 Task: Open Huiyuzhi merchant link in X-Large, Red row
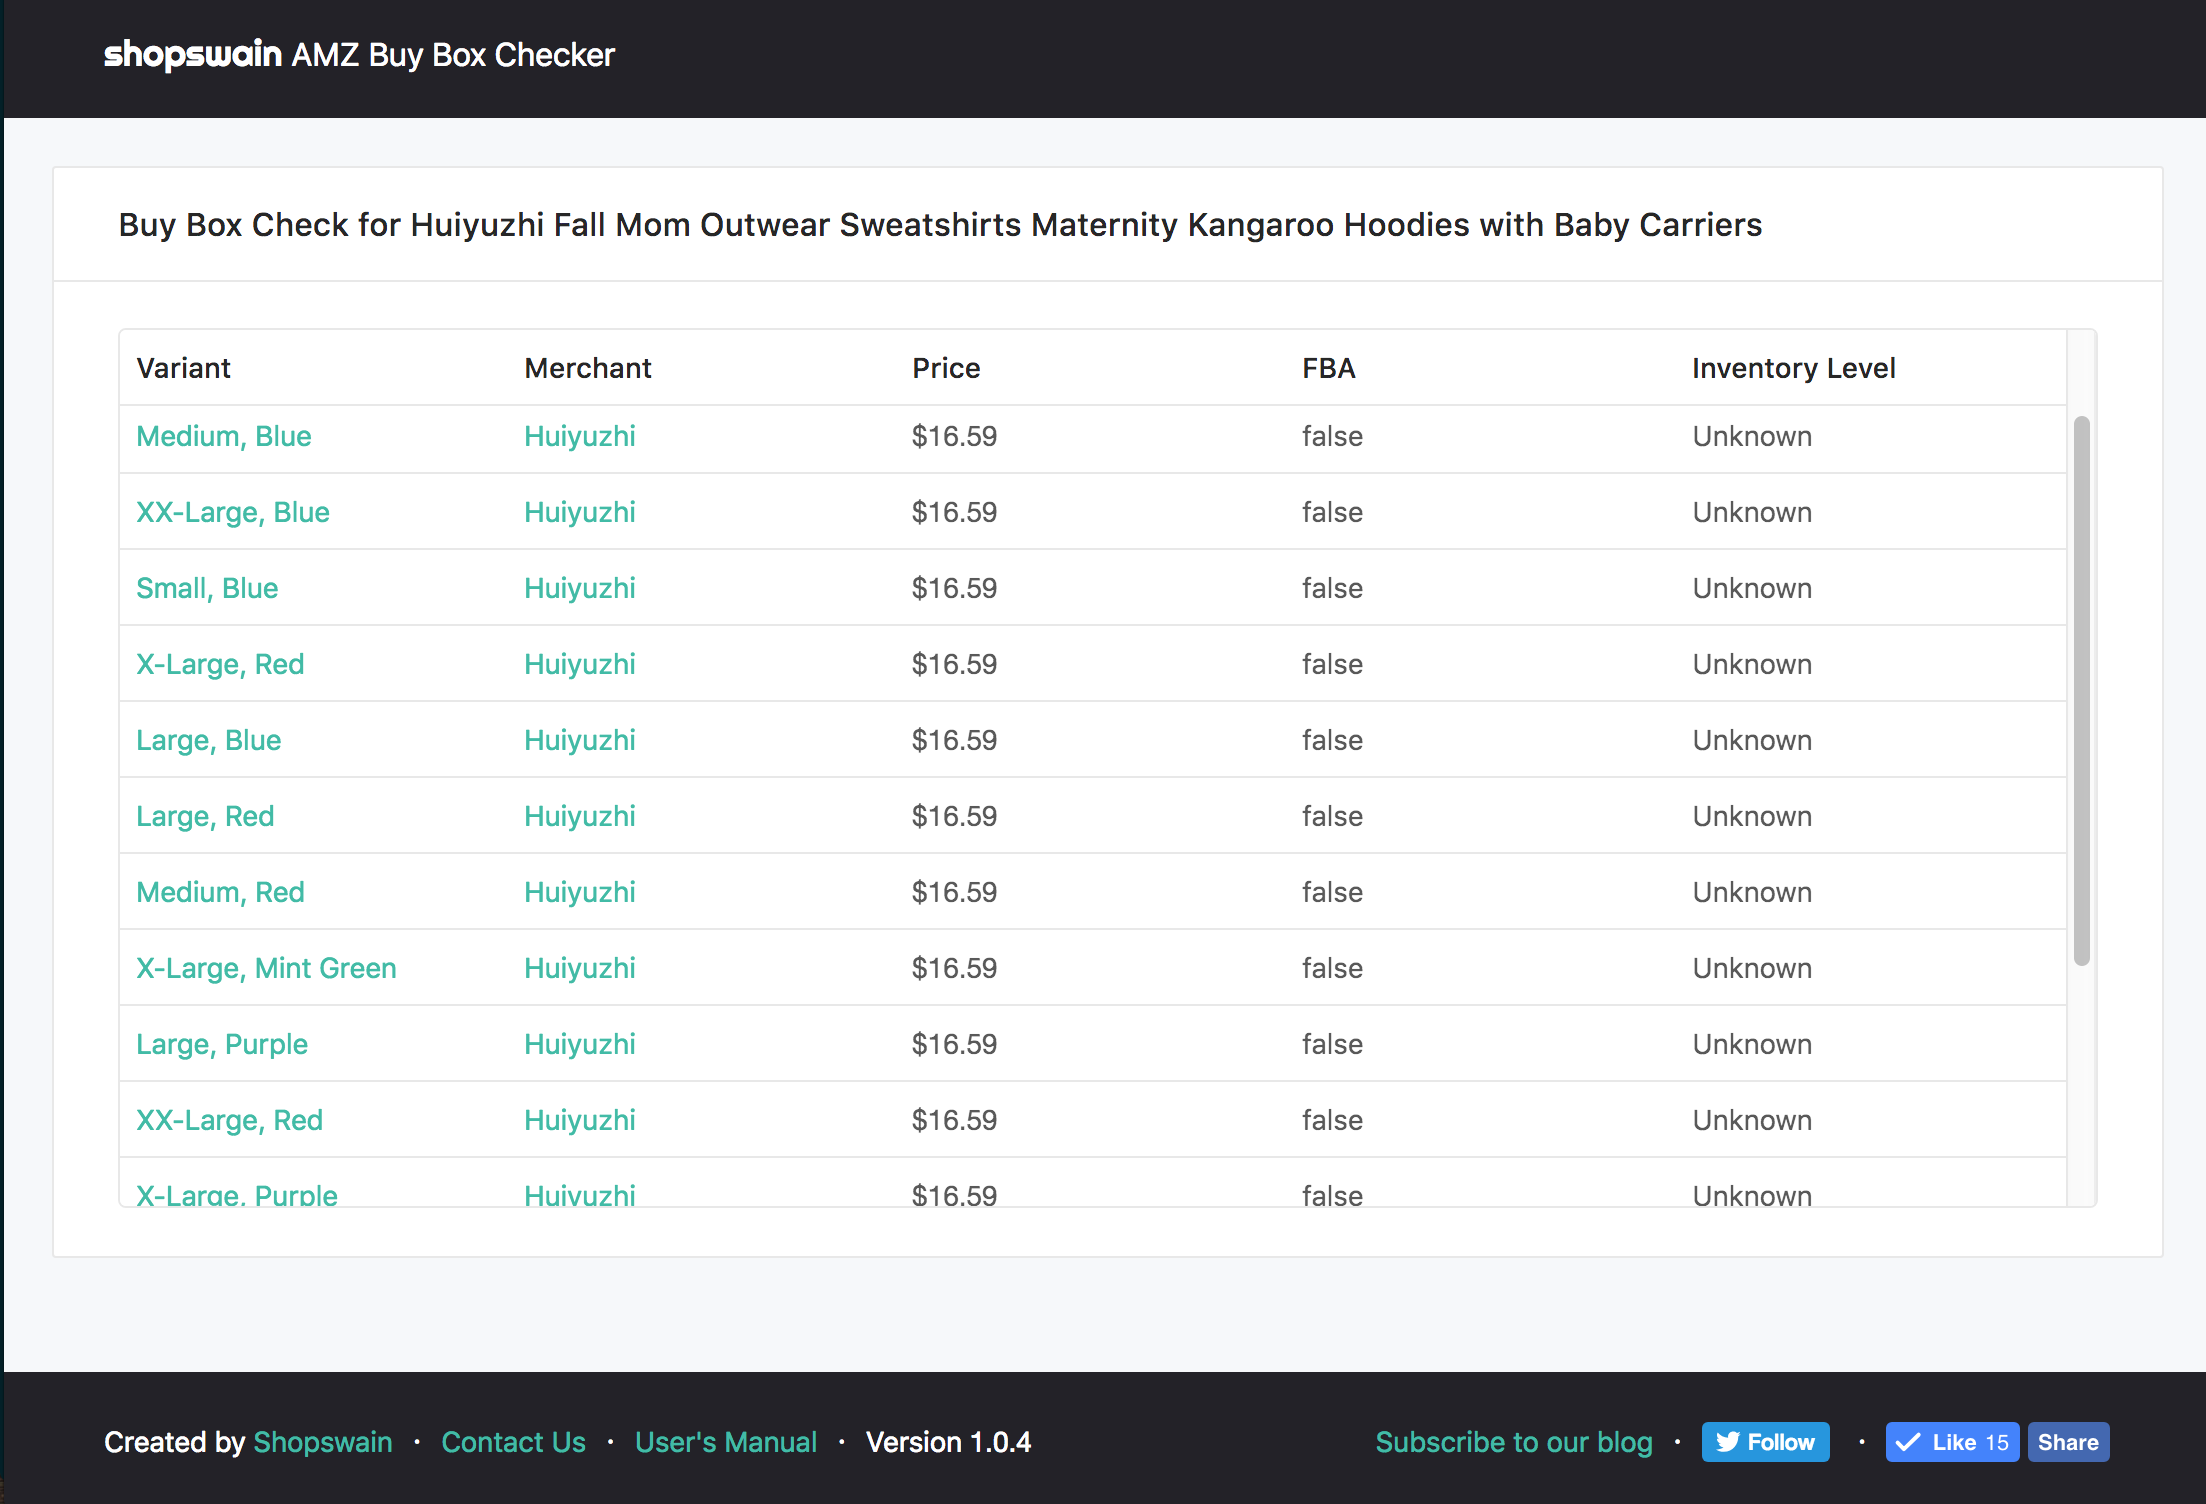580,664
